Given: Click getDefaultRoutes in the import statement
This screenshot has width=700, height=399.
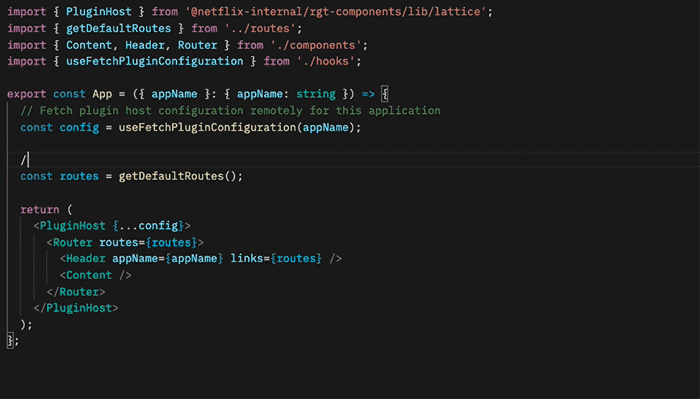Looking at the screenshot, I should [118, 29].
